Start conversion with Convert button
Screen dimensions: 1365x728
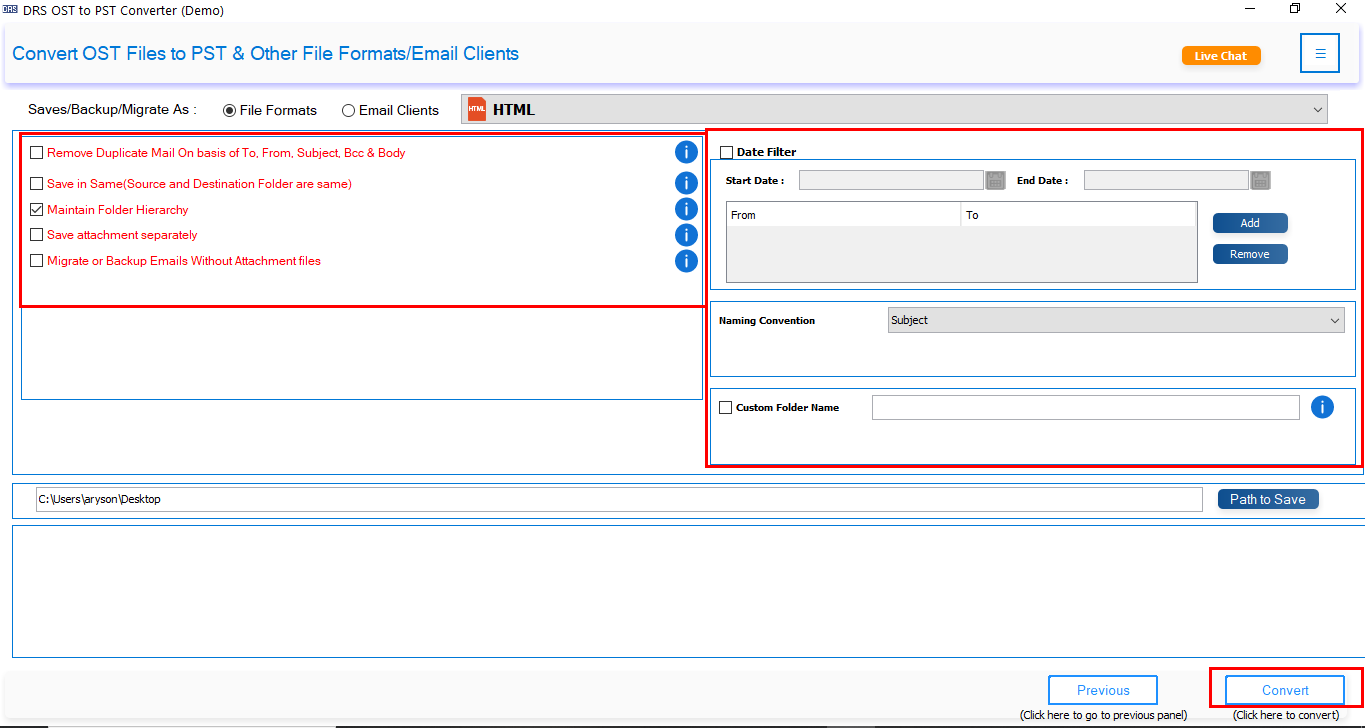click(1285, 690)
